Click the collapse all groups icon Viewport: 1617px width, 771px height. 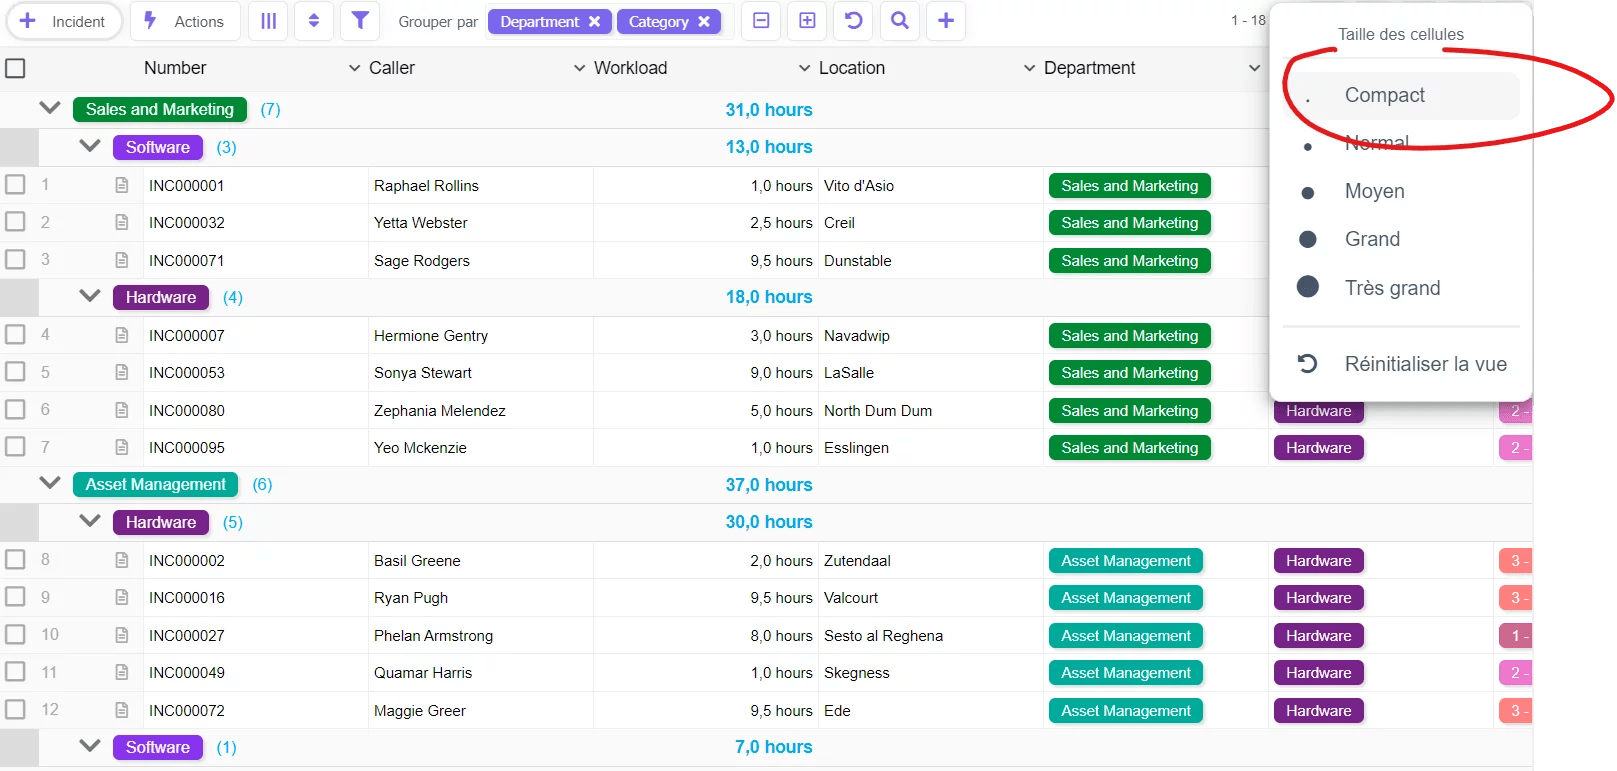pyautogui.click(x=761, y=21)
